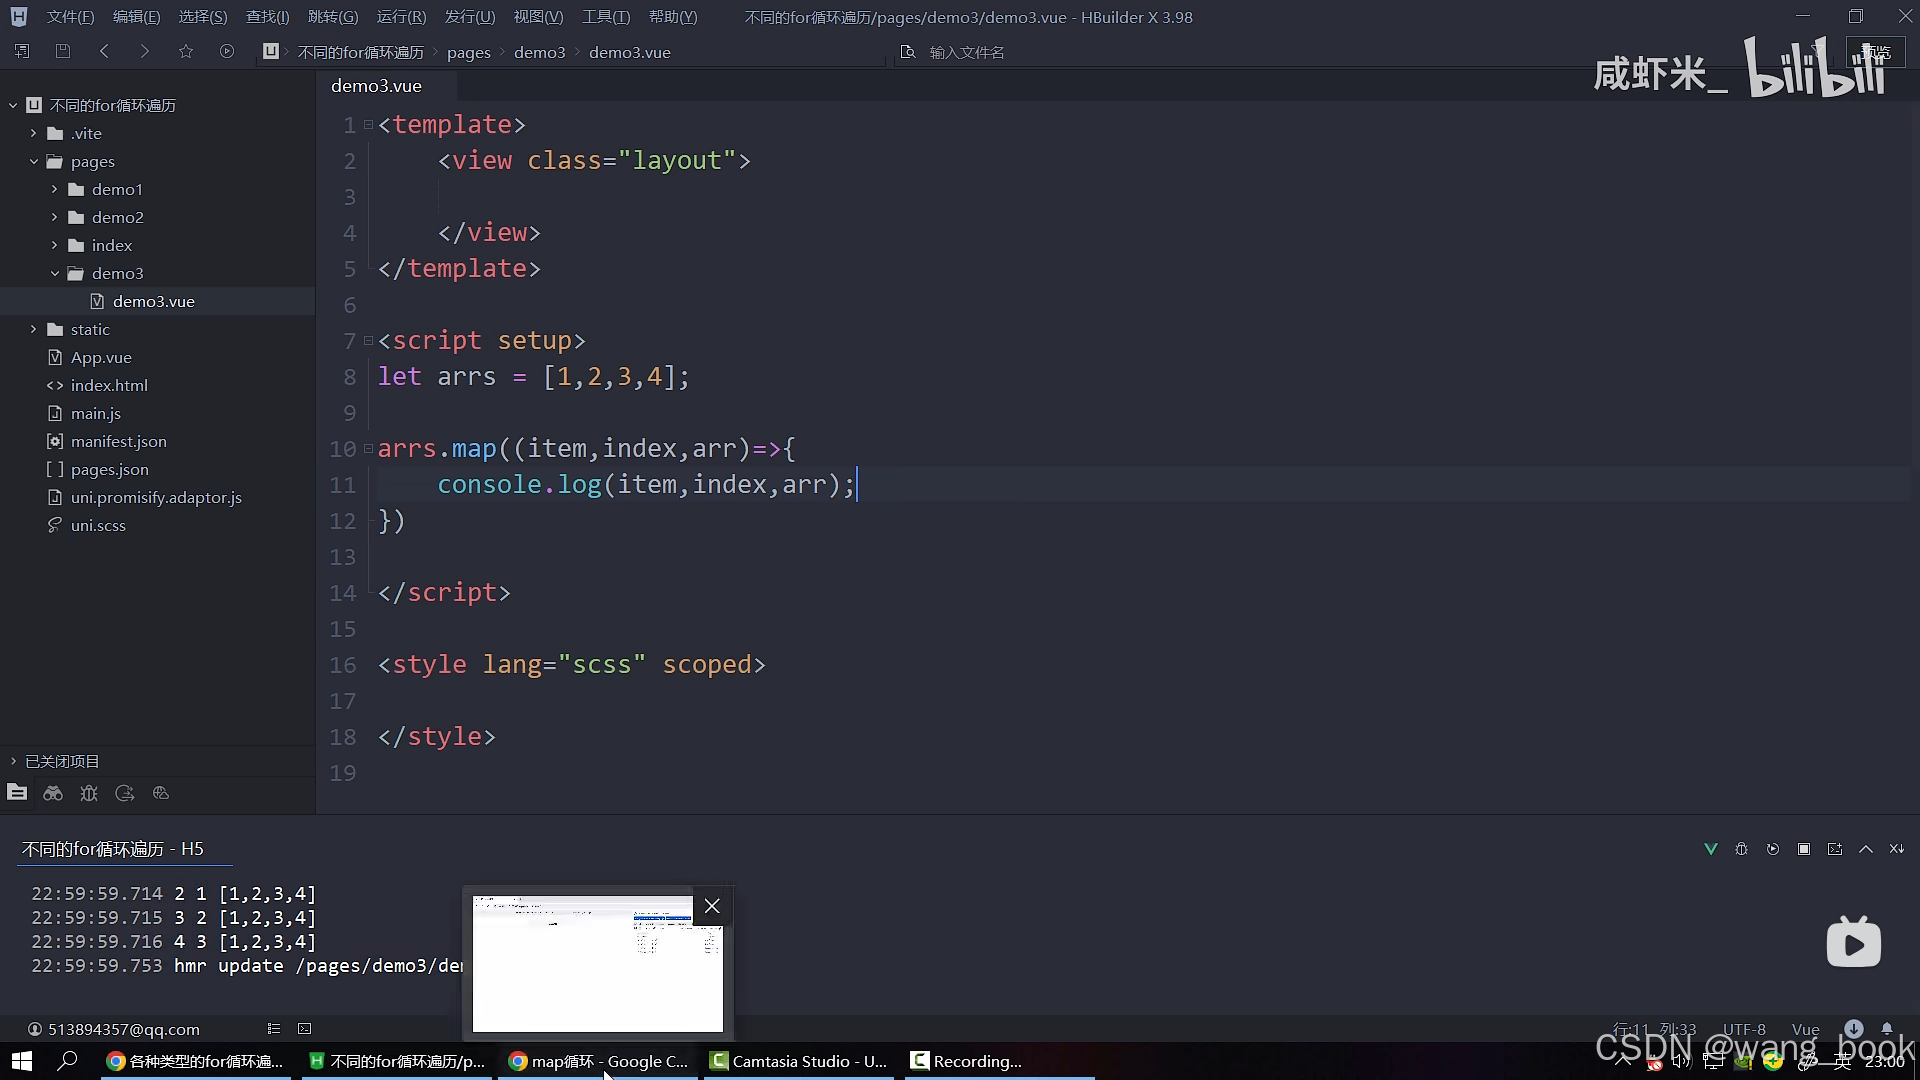This screenshot has width=1920, height=1080.
Task: Open the 编辑(E) menu
Action: point(136,17)
